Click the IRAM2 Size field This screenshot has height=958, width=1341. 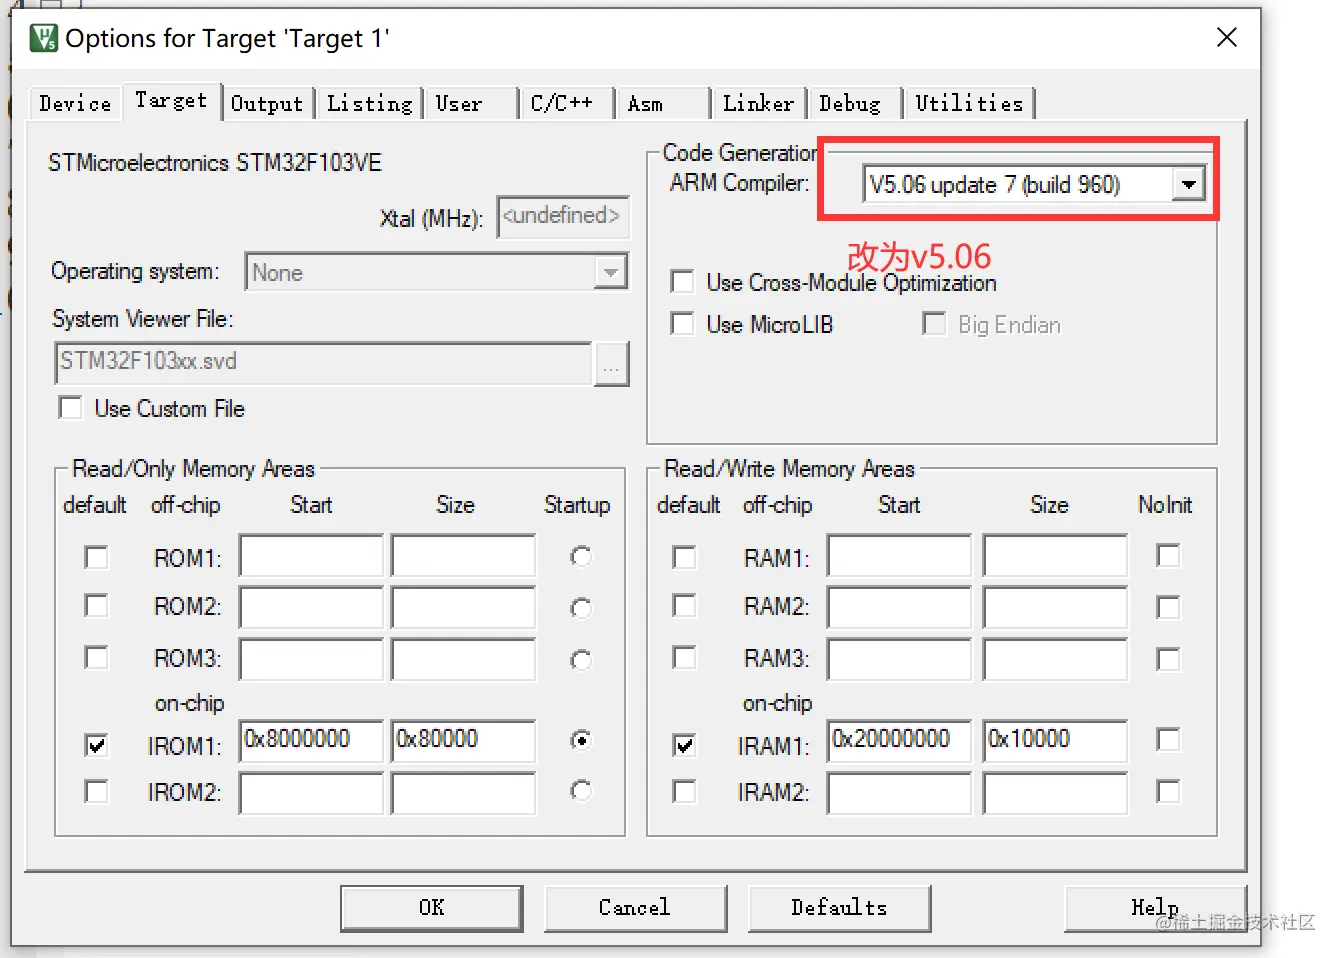(x=1055, y=793)
